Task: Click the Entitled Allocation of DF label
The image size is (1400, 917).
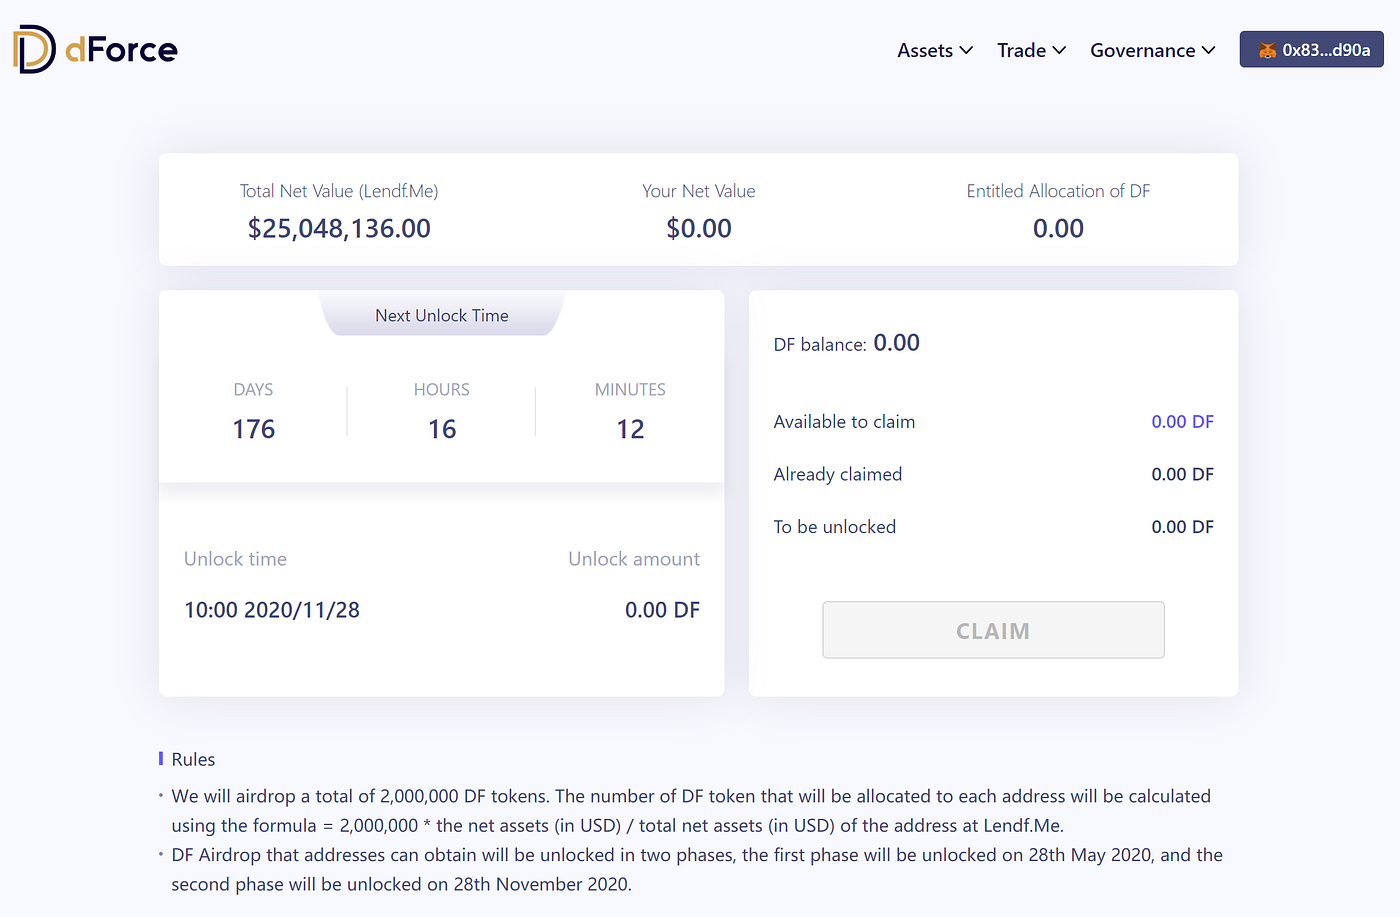Action: pos(1058,191)
